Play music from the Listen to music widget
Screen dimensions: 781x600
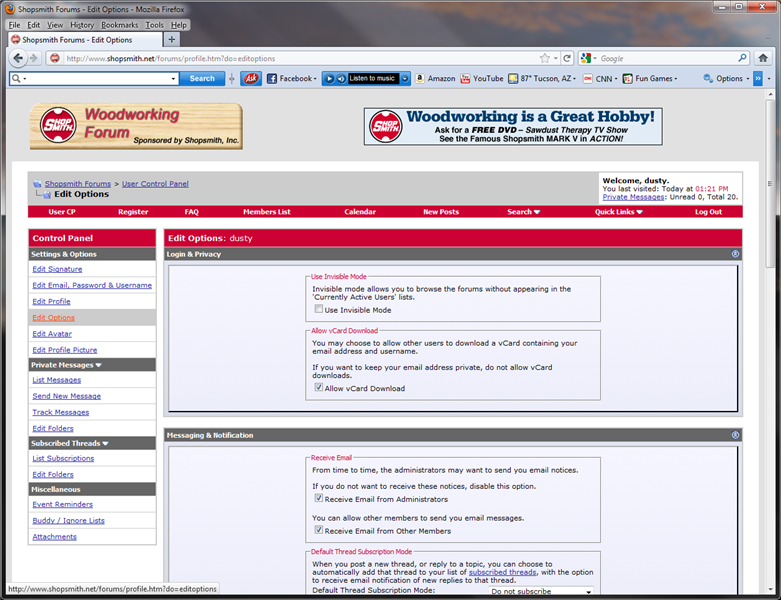329,79
